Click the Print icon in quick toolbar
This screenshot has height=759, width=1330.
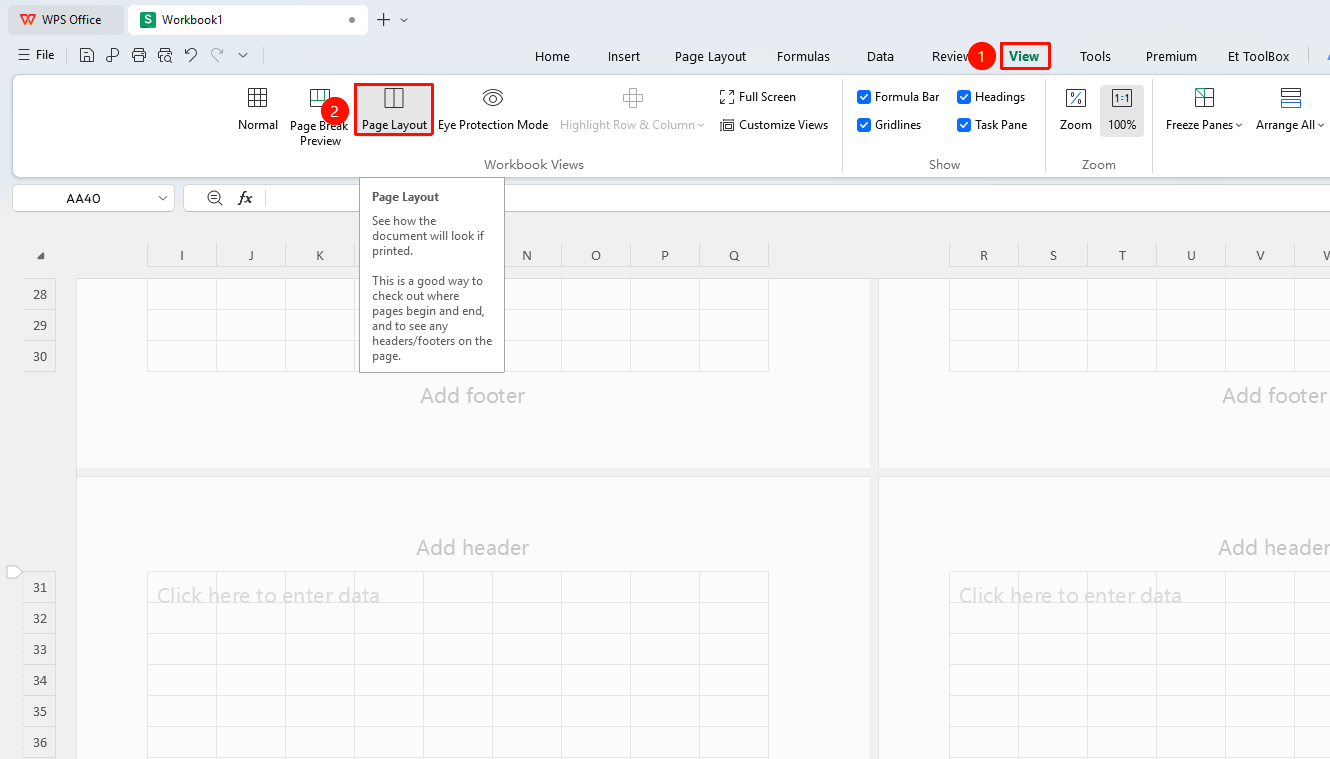(139, 55)
